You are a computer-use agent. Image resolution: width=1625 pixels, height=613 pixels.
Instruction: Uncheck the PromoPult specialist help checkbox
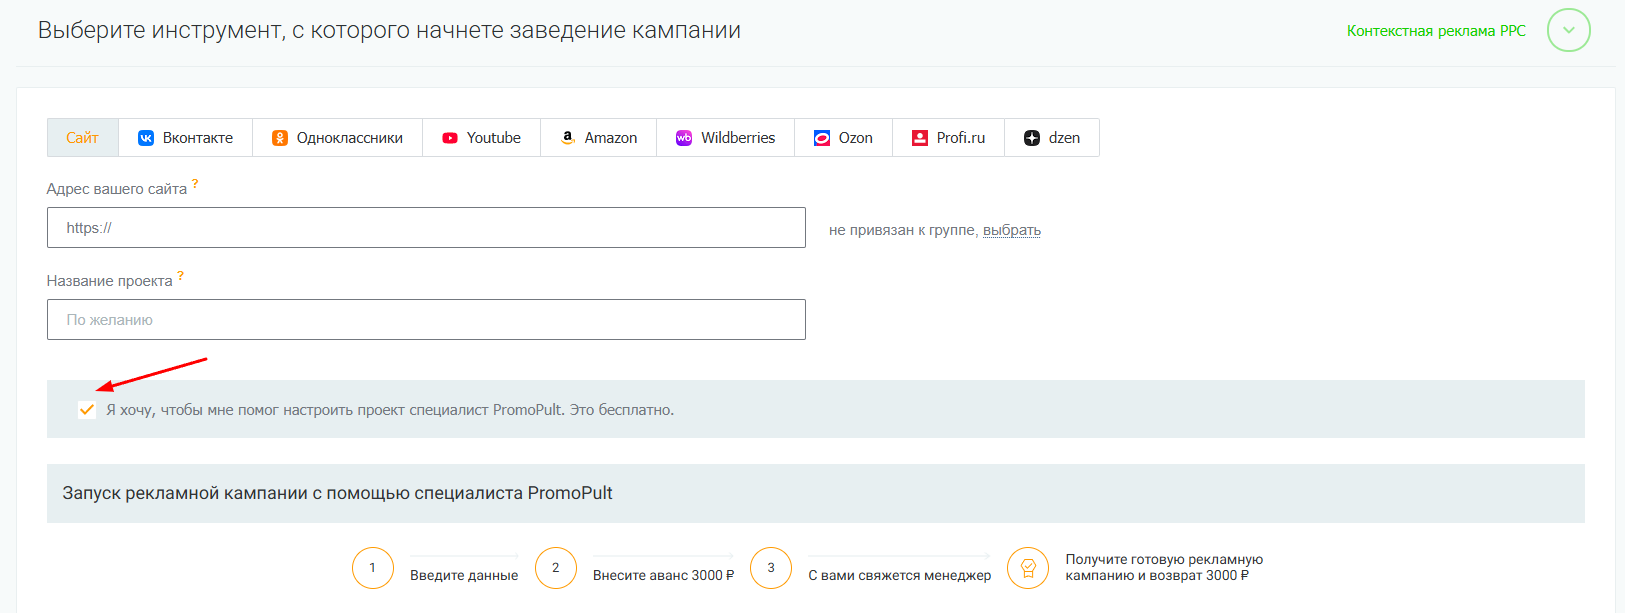[x=87, y=410]
